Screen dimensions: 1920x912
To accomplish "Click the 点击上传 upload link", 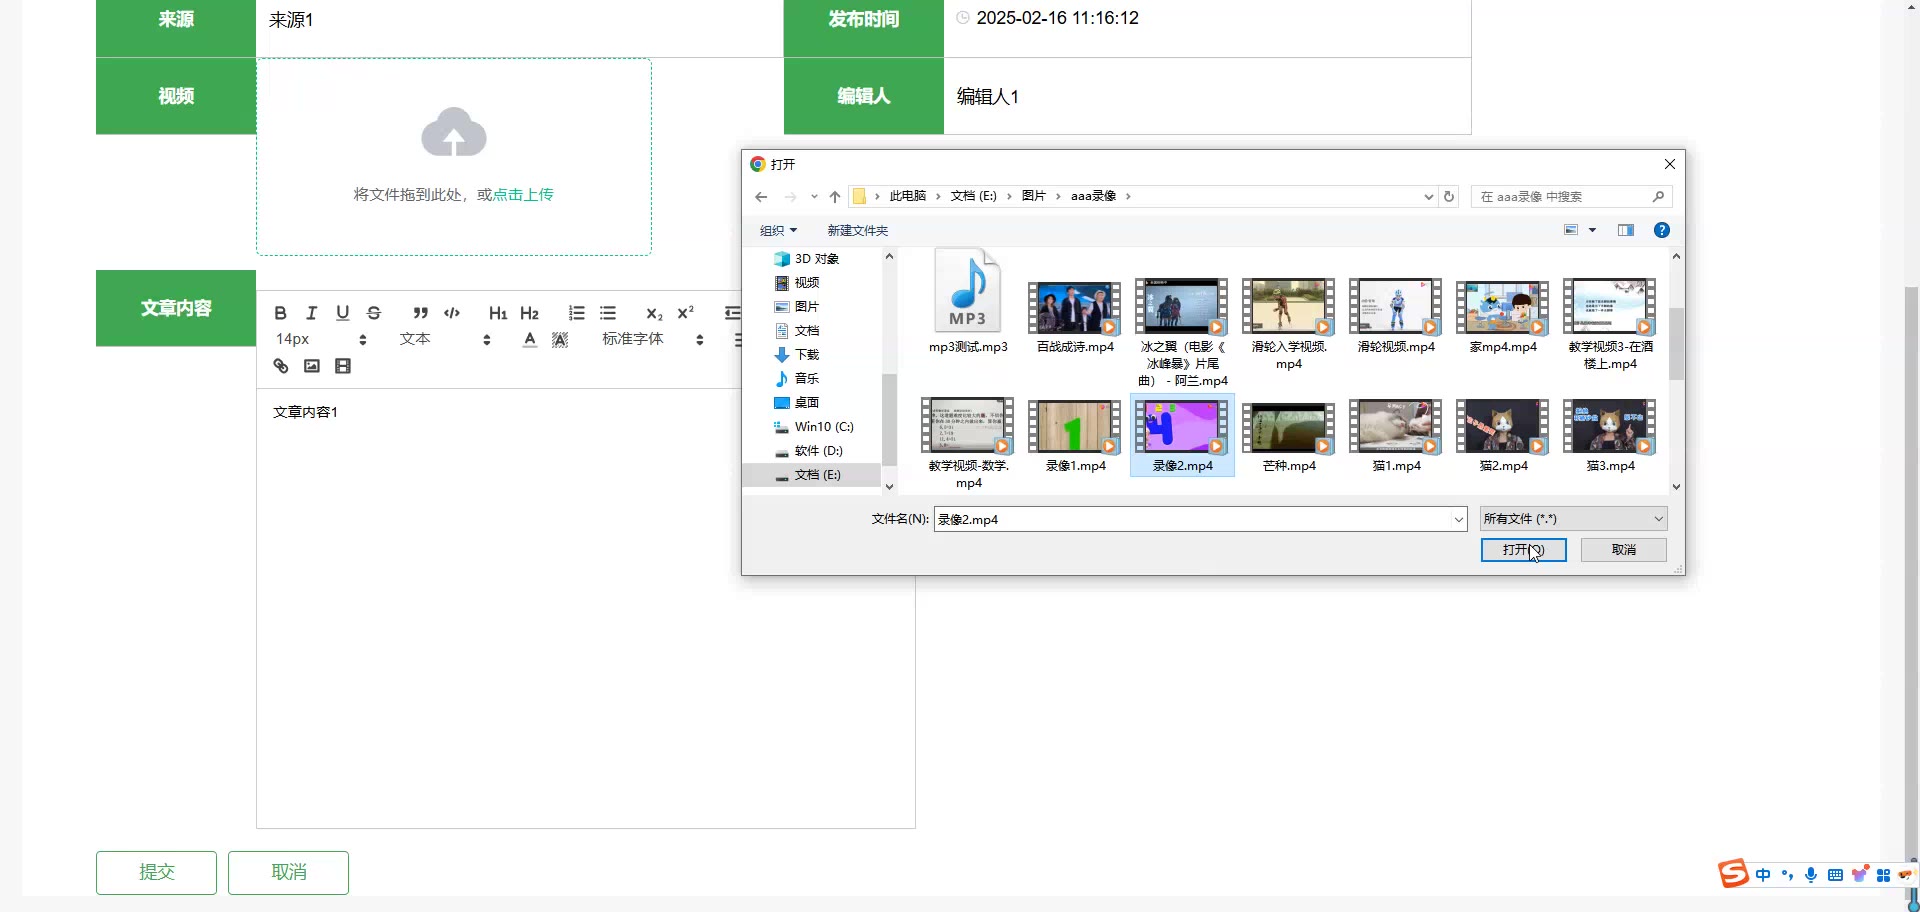I will [523, 195].
